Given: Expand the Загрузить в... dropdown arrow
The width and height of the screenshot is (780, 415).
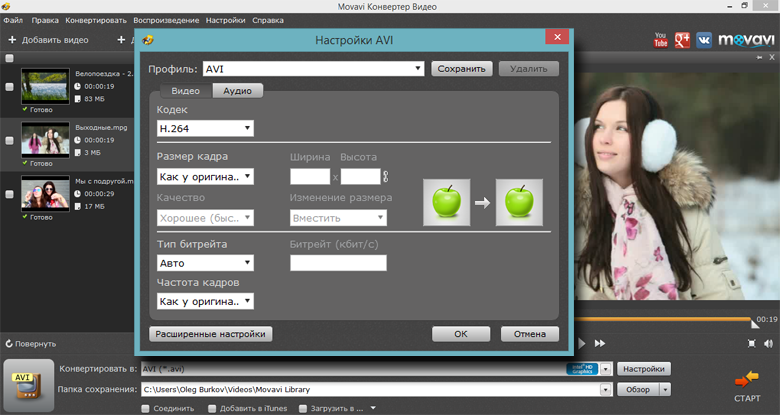Looking at the screenshot, I should [373, 408].
